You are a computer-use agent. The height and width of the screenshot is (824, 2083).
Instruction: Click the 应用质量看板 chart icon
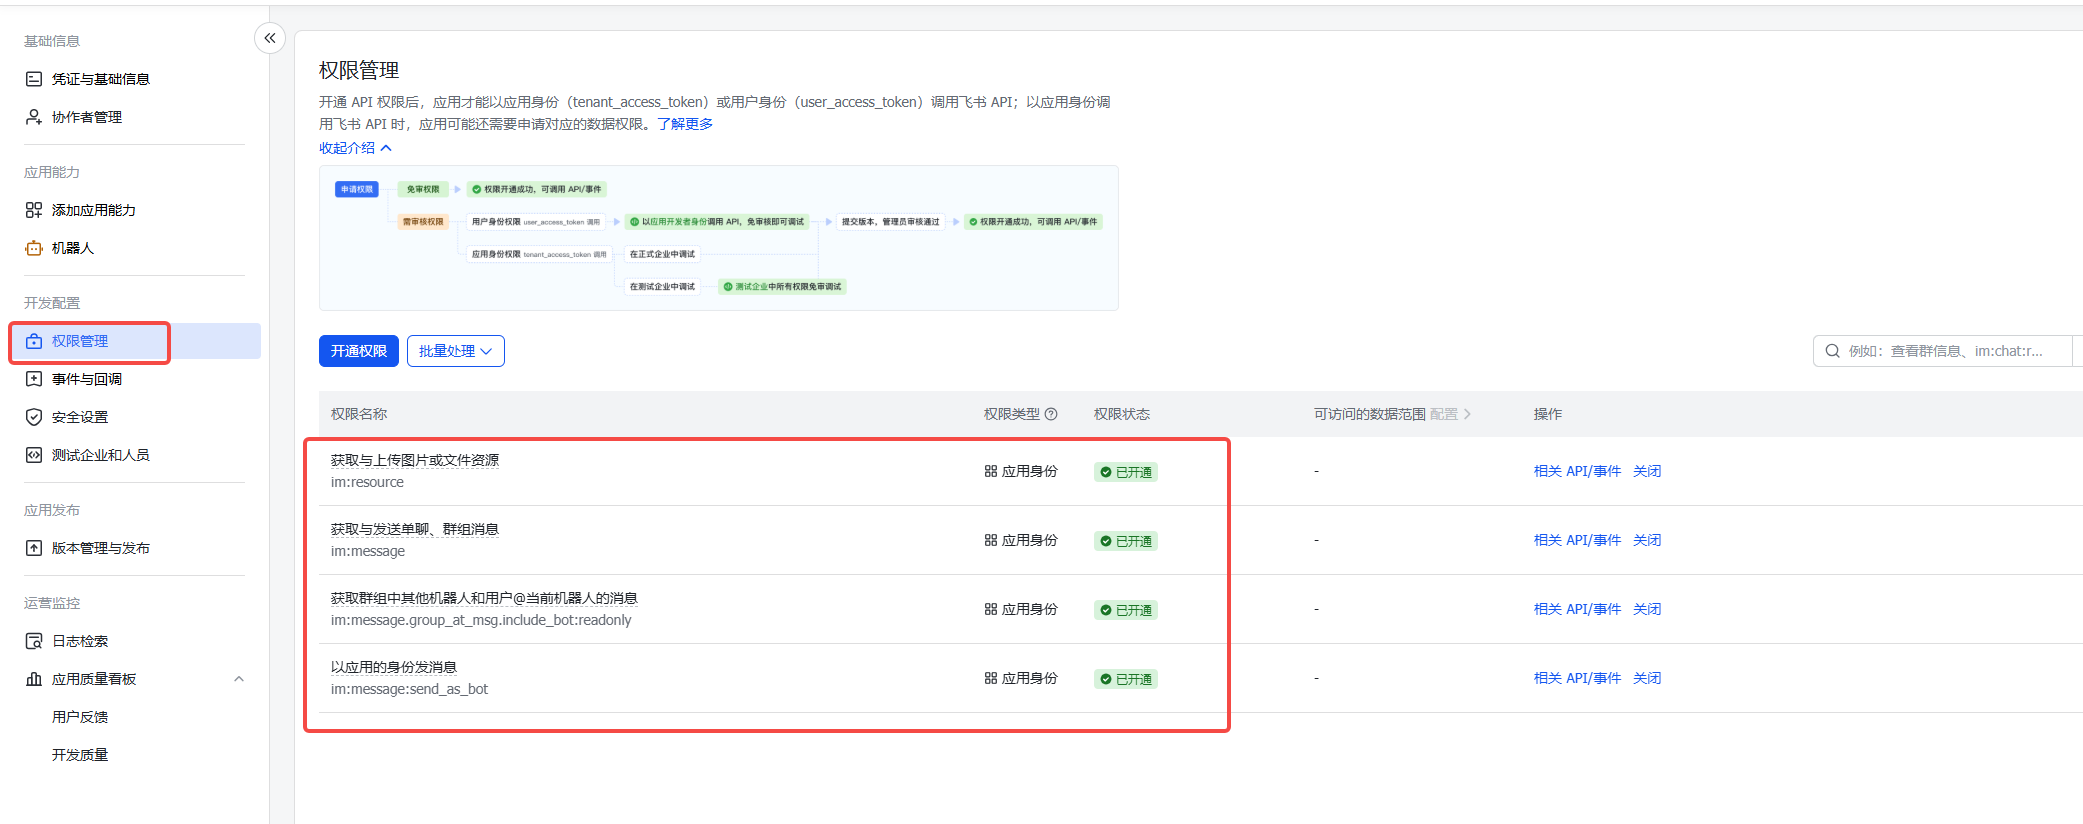pos(34,679)
